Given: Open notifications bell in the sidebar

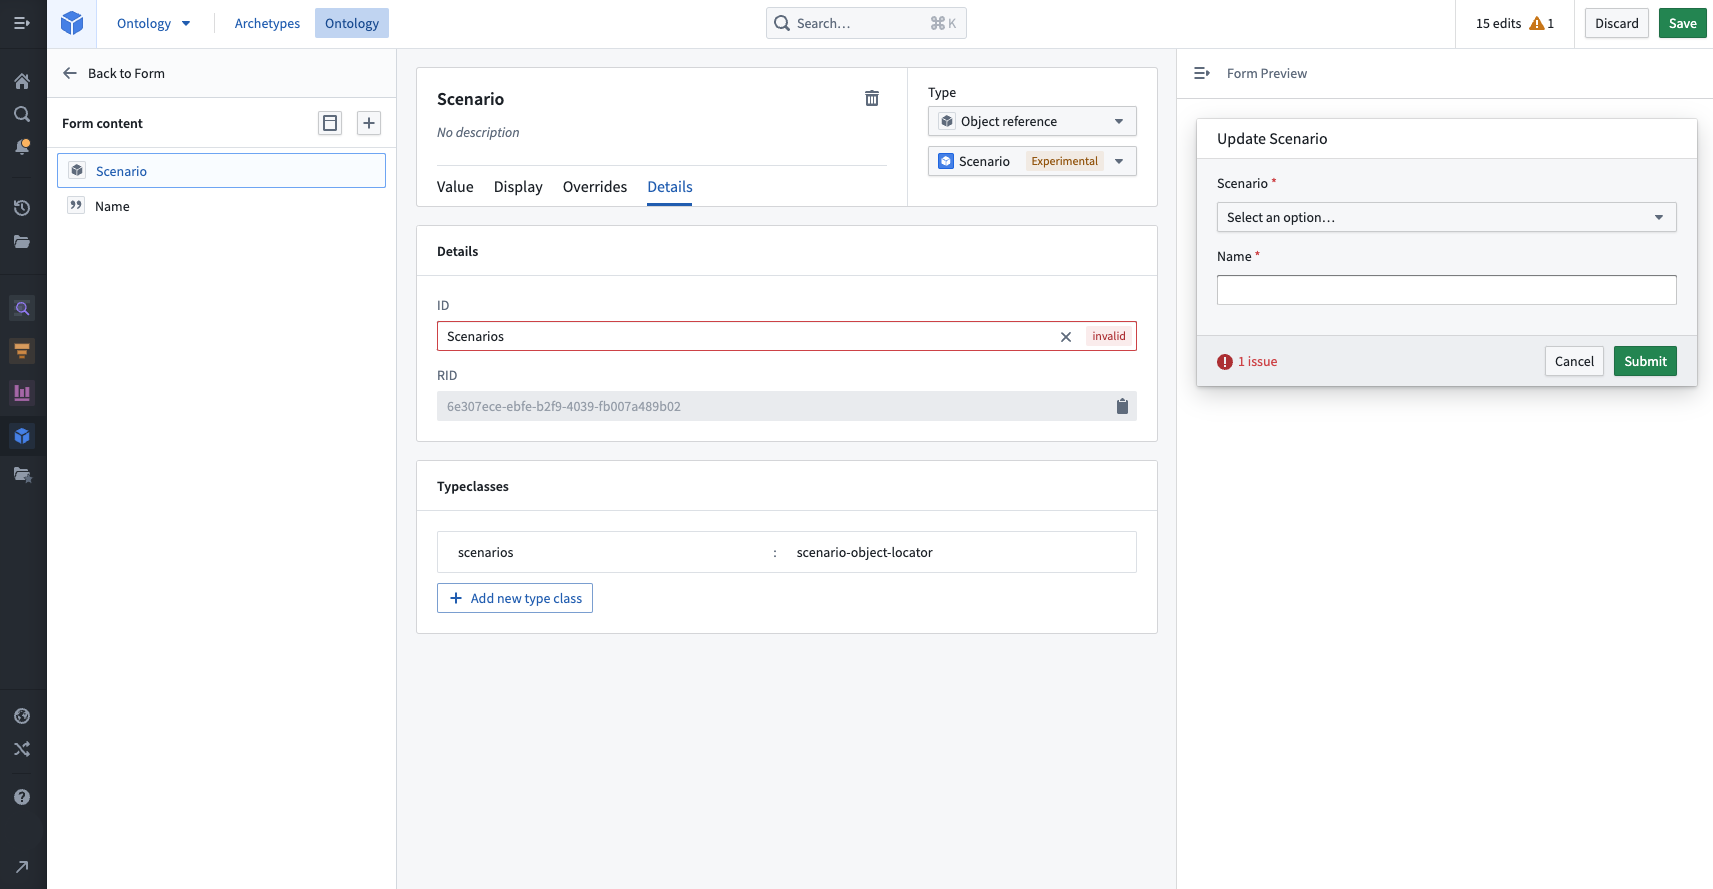Looking at the screenshot, I should [22, 147].
